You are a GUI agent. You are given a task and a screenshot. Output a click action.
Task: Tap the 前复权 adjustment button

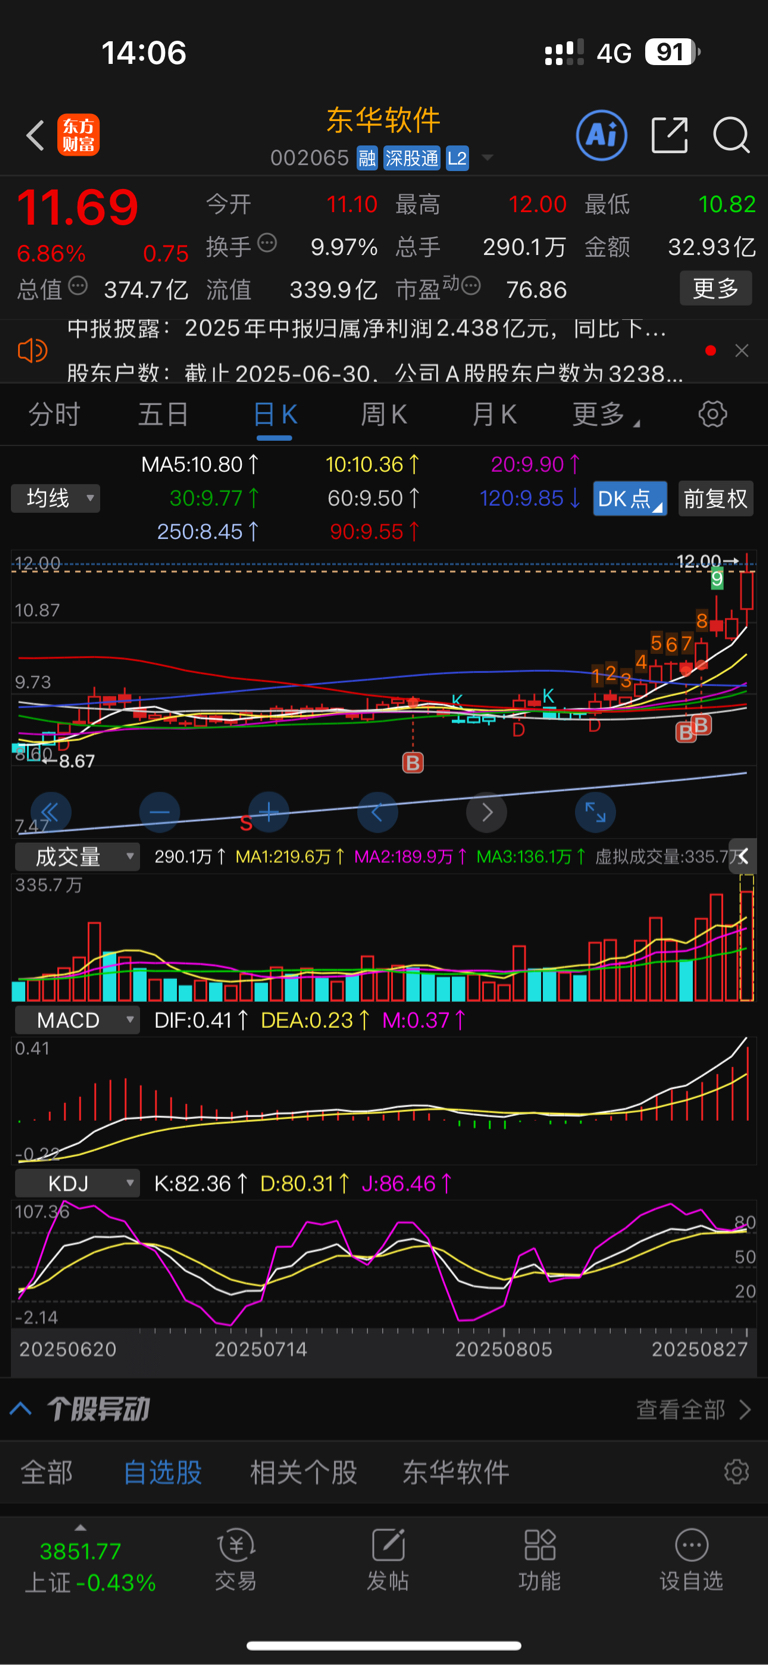[715, 498]
